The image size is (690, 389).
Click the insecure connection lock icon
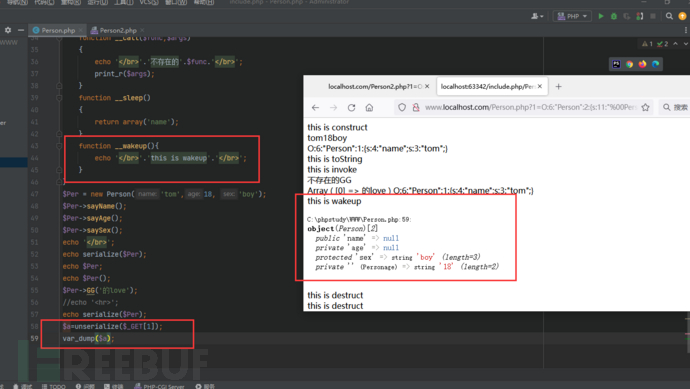click(415, 107)
